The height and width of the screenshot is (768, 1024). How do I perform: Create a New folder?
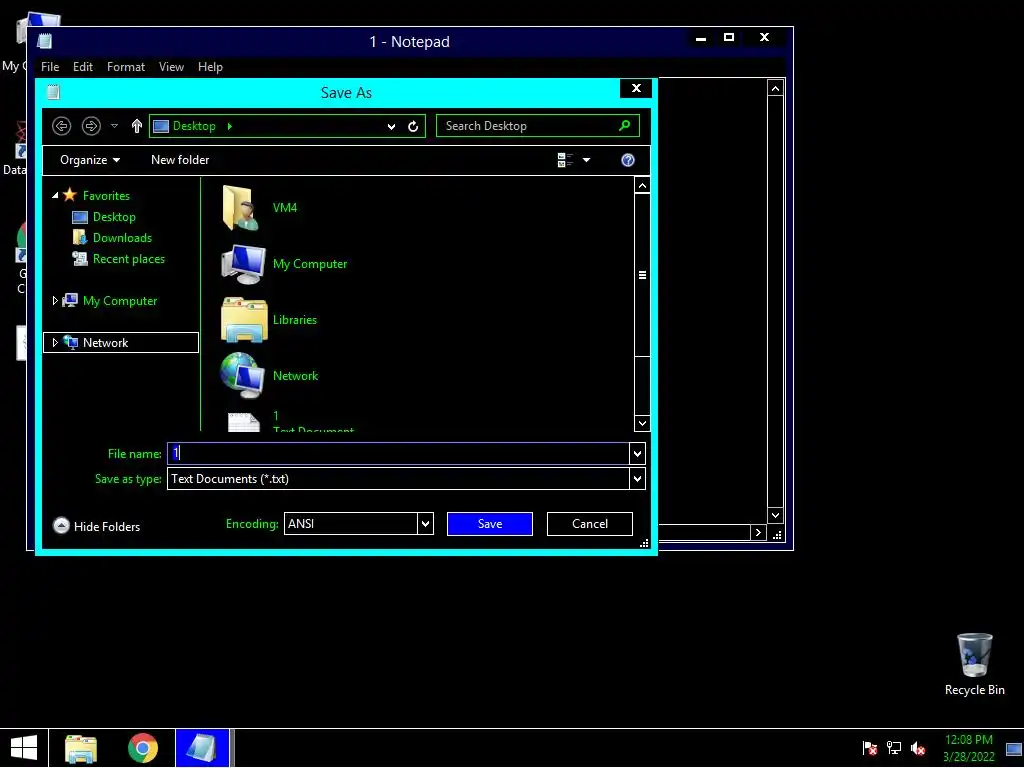tap(180, 160)
